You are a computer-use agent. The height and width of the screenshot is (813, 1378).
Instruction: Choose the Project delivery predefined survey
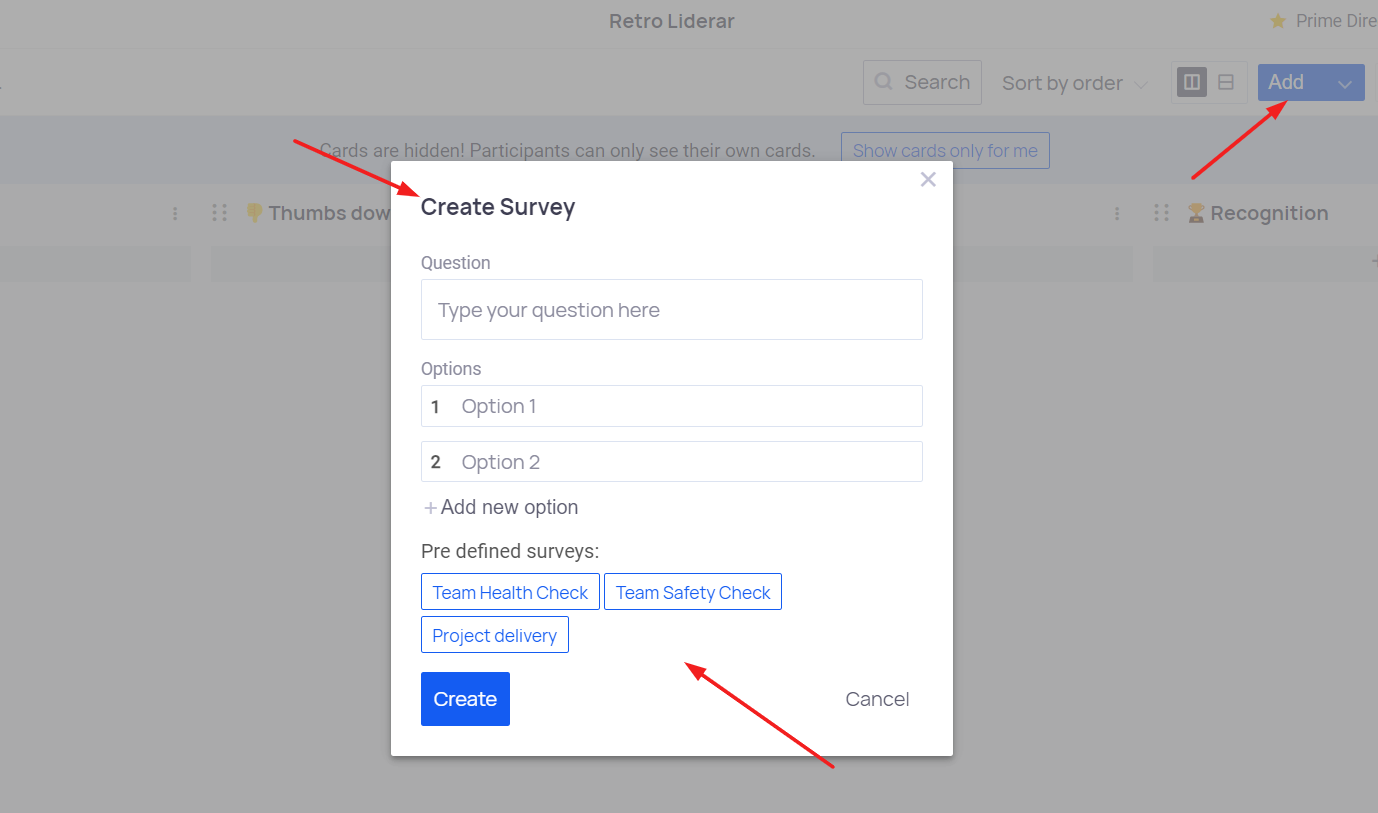click(x=495, y=635)
